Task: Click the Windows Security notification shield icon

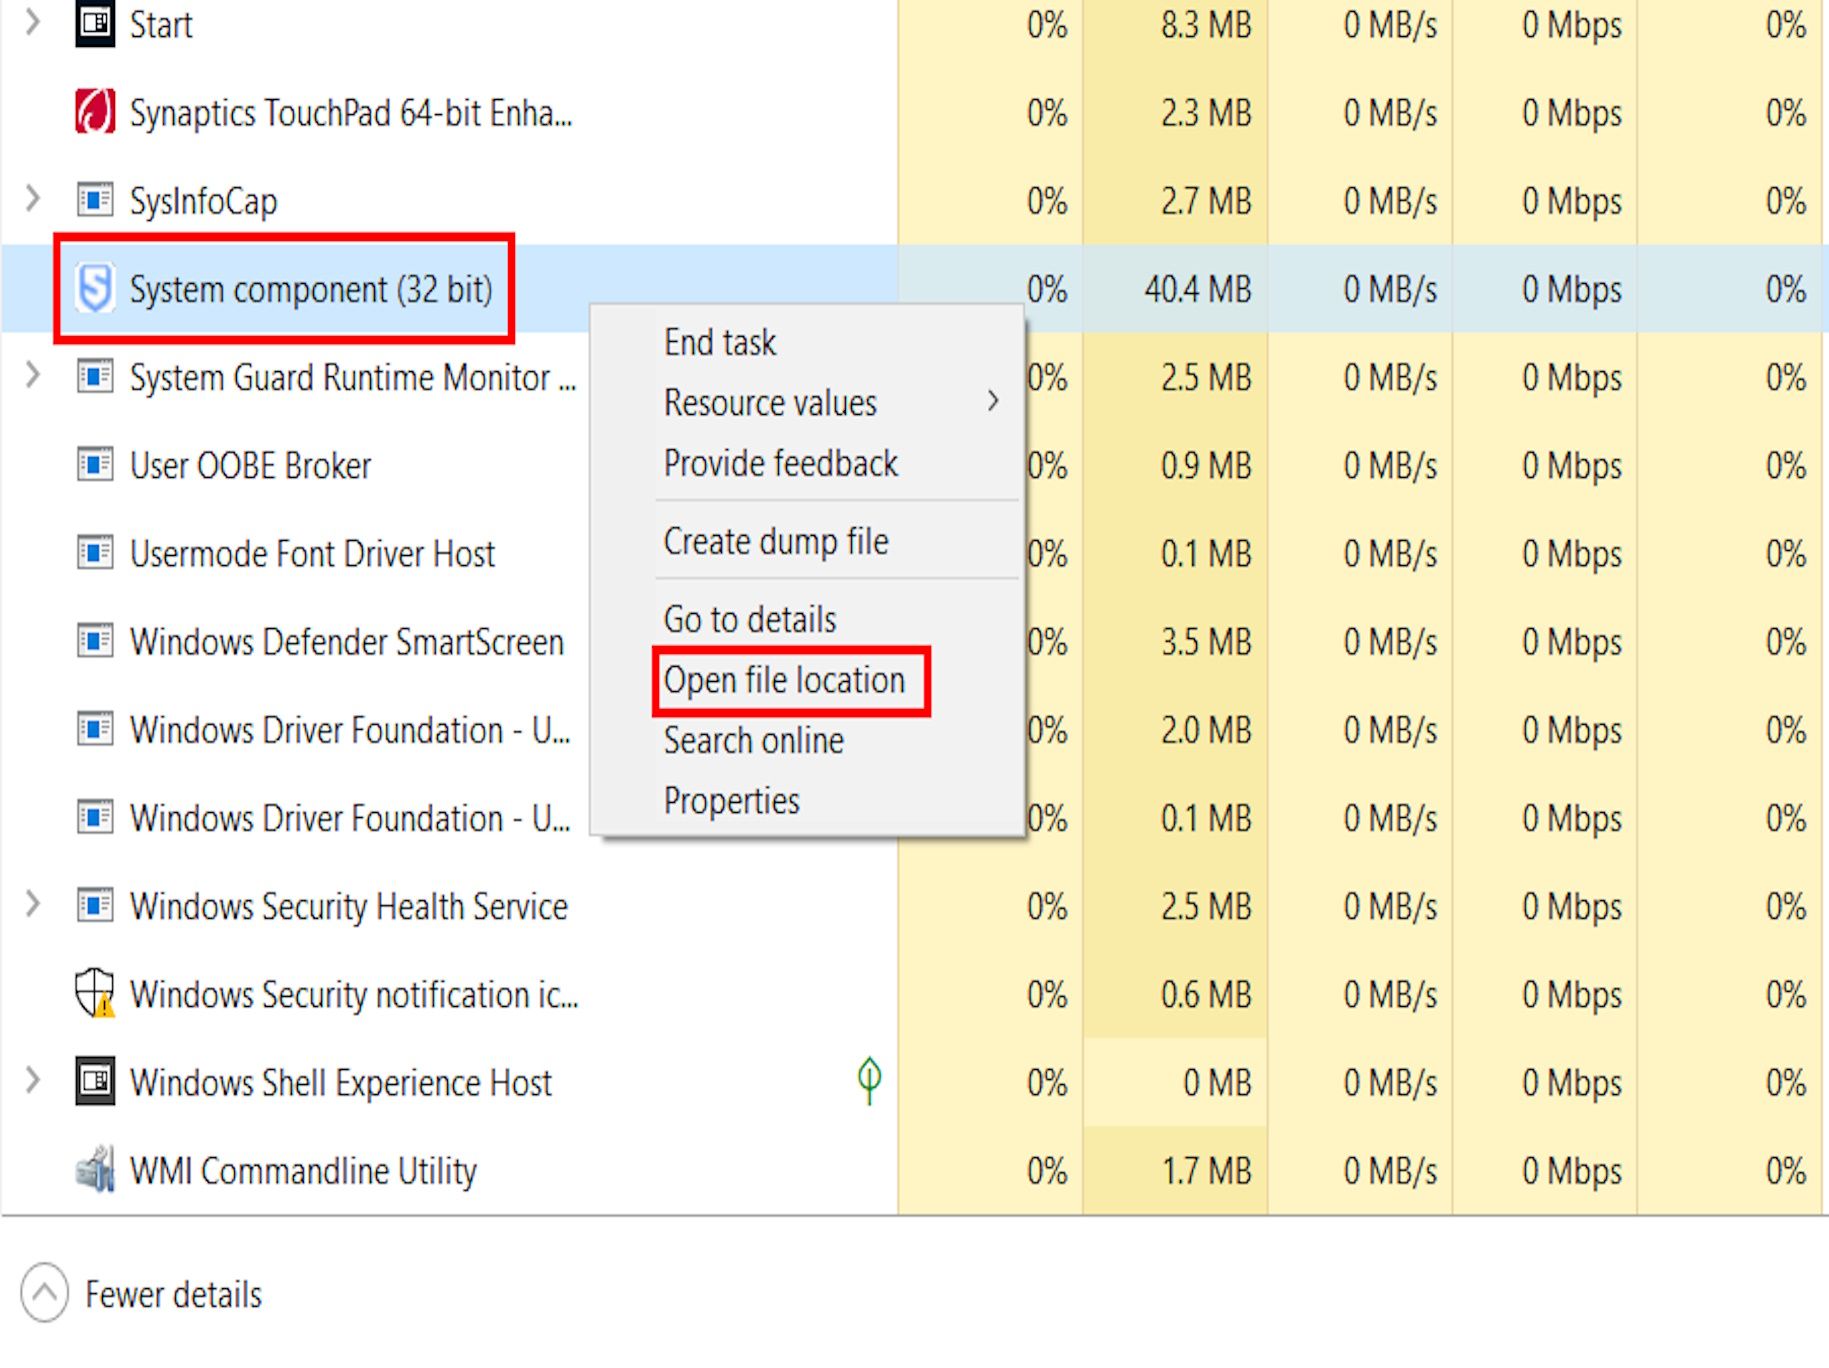Action: tap(95, 994)
